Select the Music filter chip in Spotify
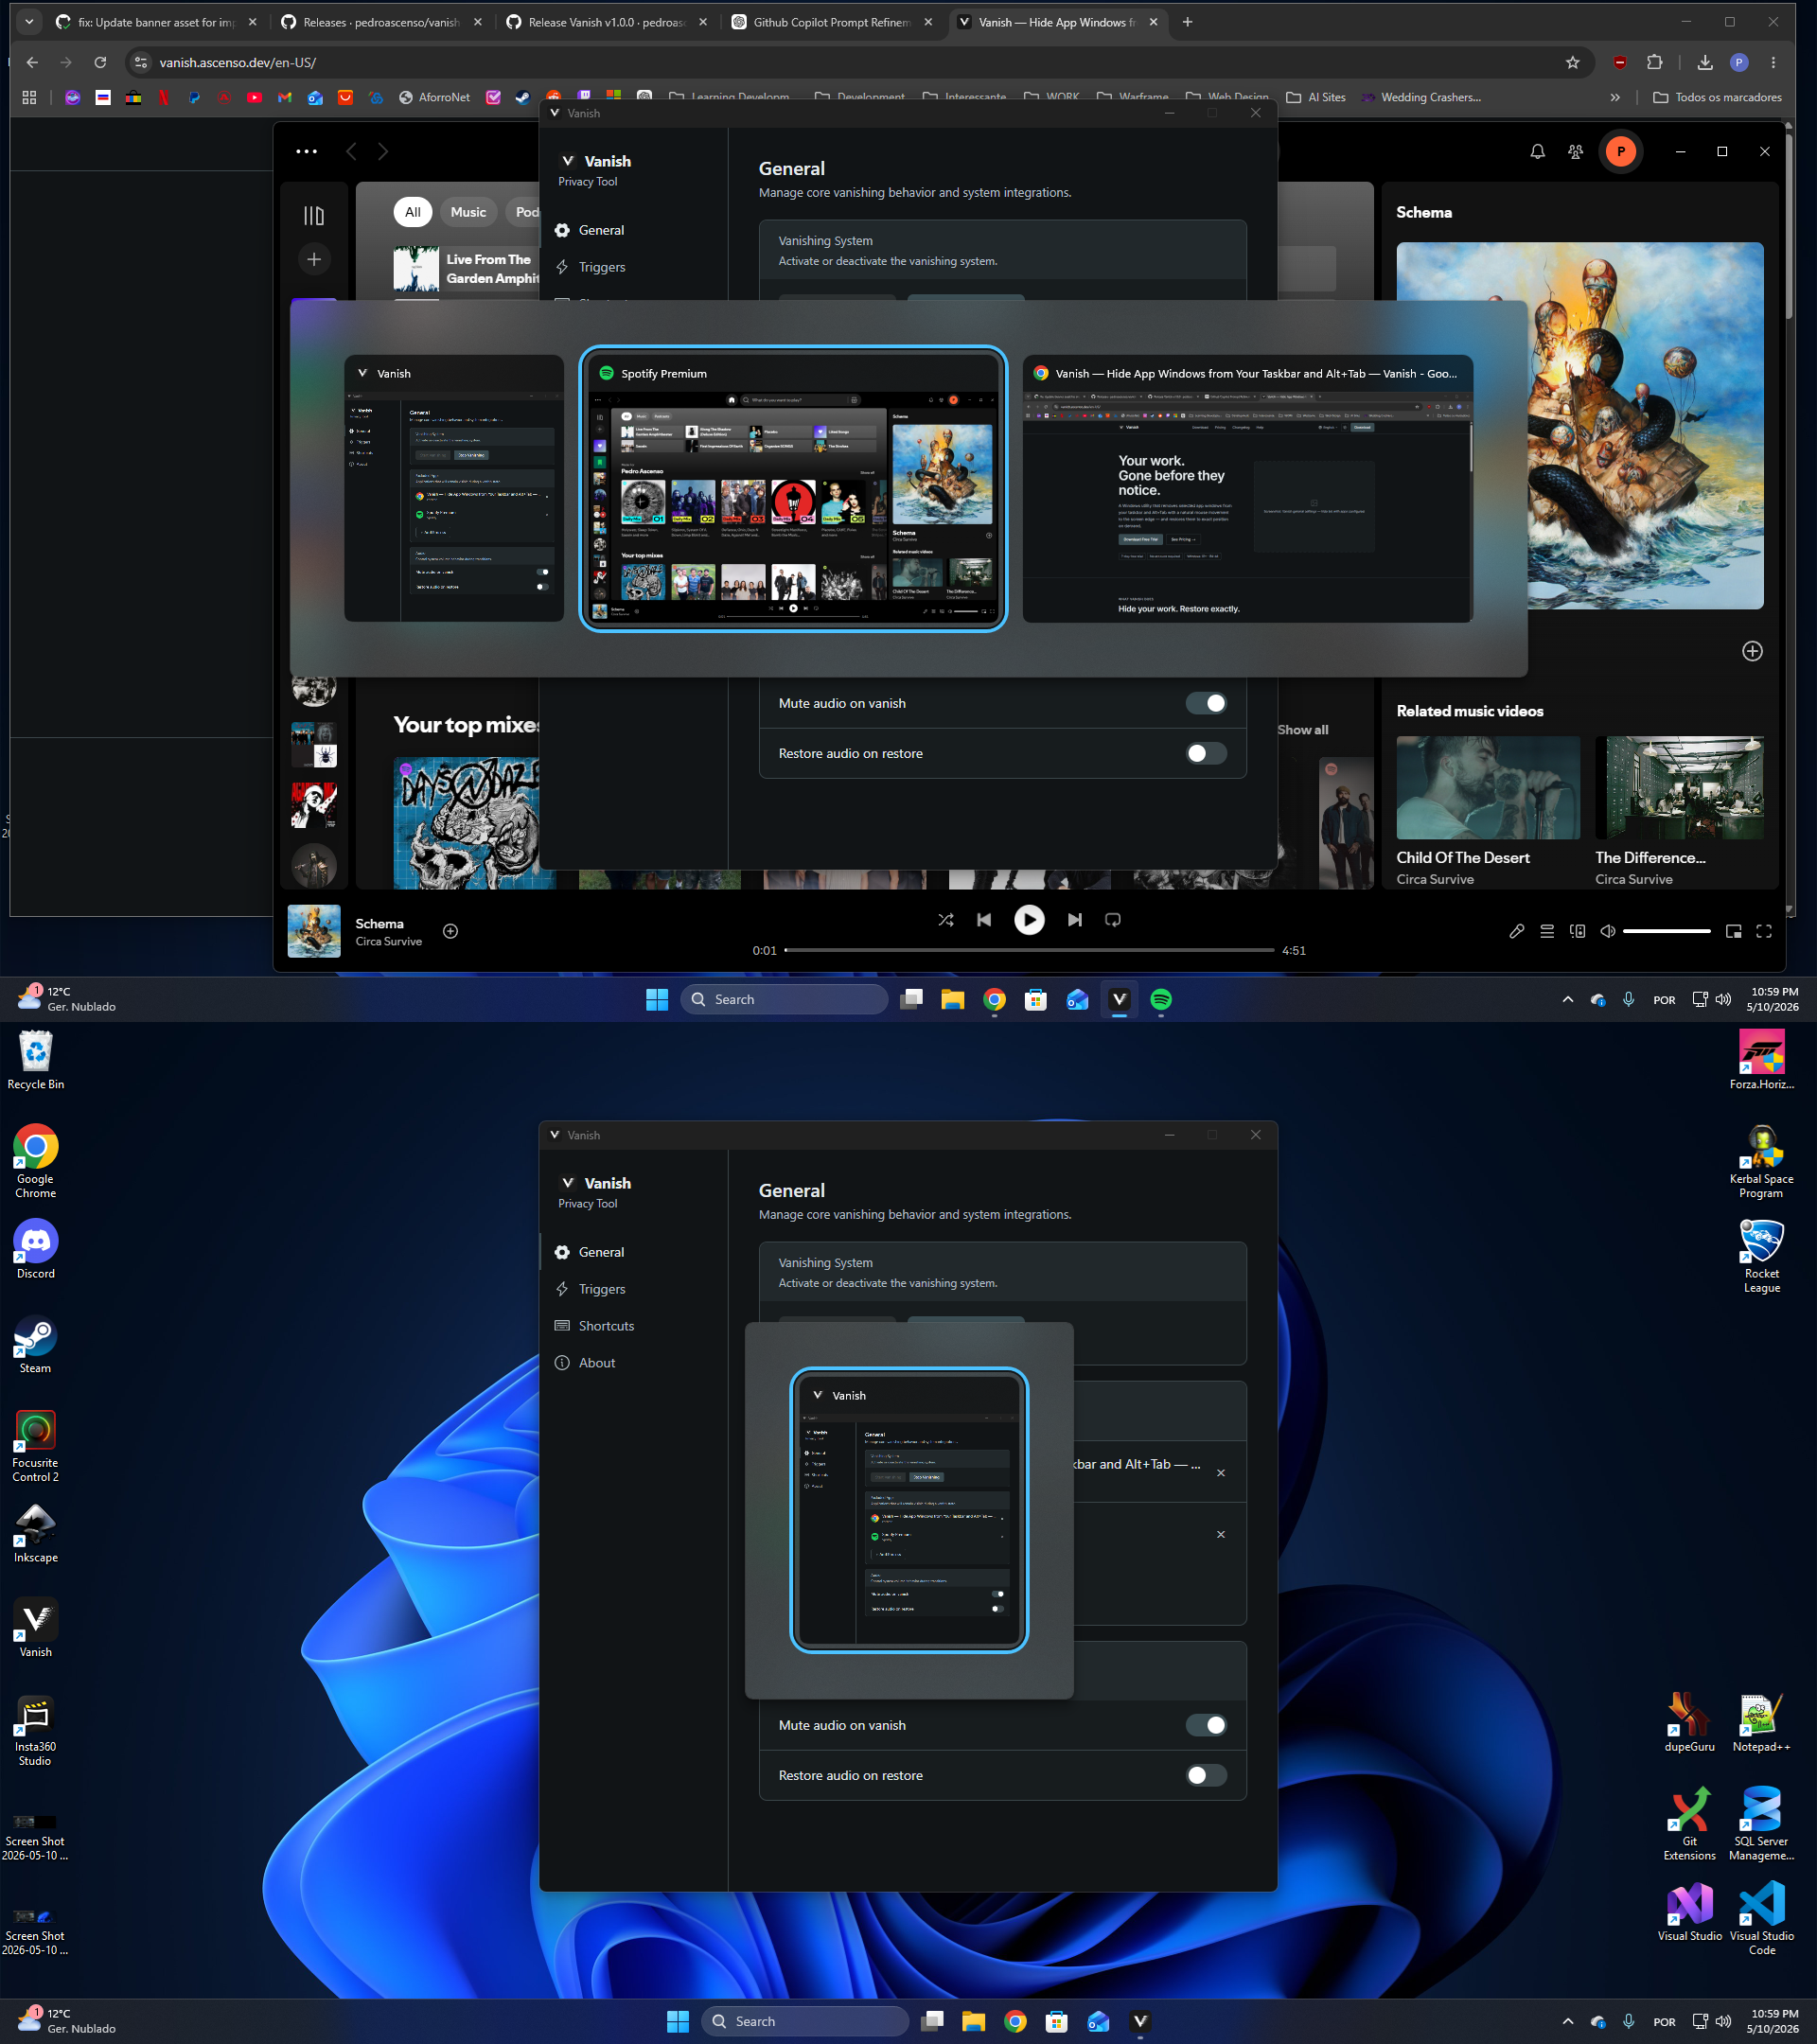 point(468,212)
